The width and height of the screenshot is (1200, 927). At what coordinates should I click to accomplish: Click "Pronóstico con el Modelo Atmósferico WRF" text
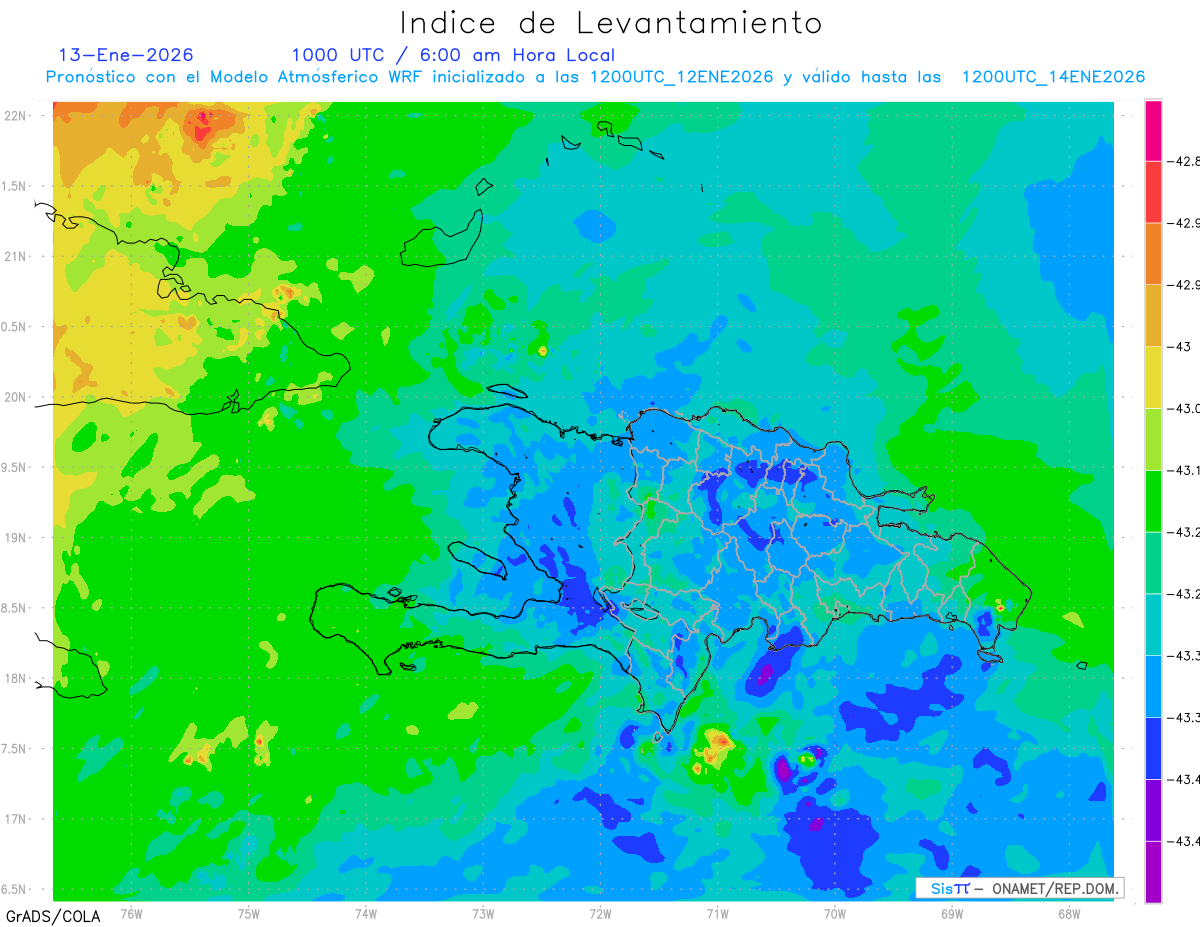tap(235, 77)
